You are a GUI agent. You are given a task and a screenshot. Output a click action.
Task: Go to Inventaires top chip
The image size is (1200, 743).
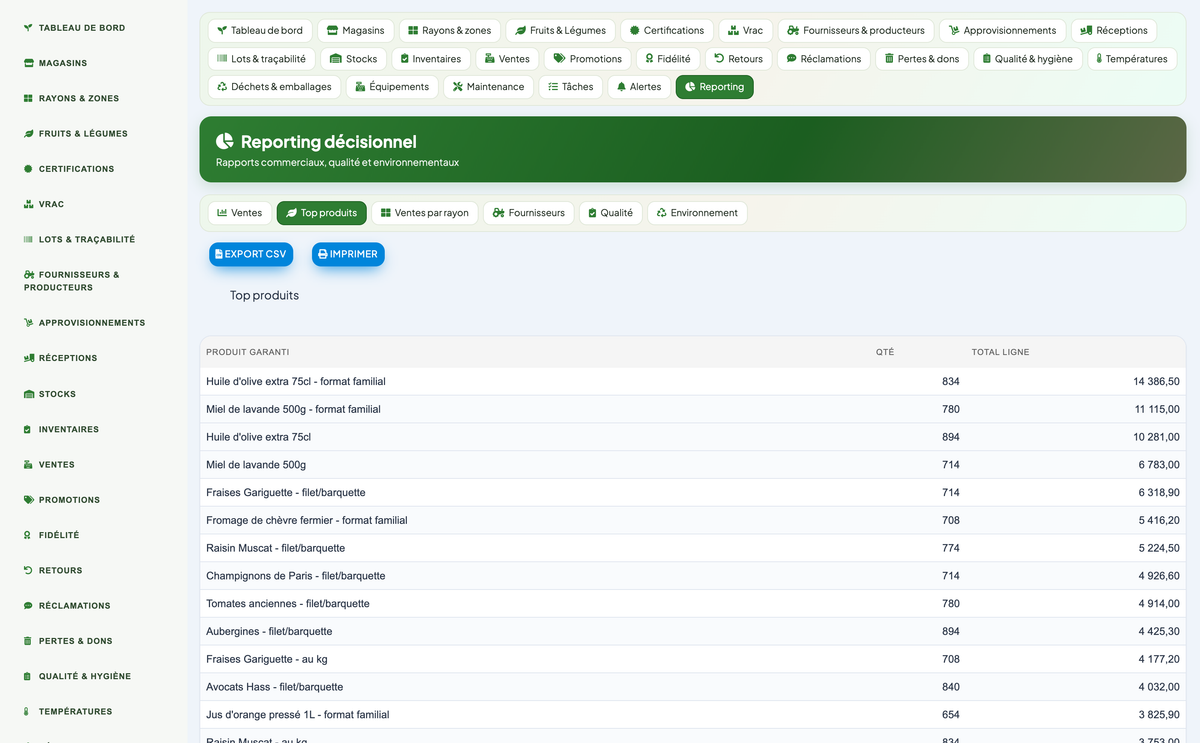coord(431,59)
